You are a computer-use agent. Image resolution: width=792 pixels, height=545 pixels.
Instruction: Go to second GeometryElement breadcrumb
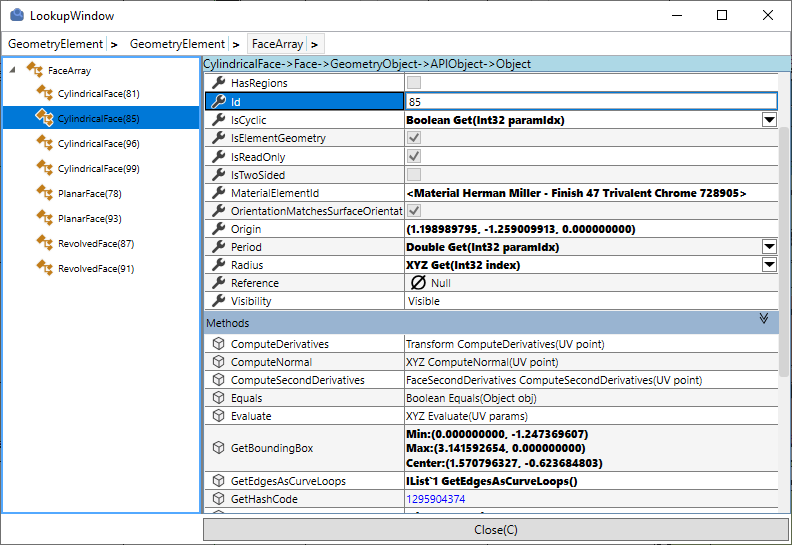tap(177, 44)
